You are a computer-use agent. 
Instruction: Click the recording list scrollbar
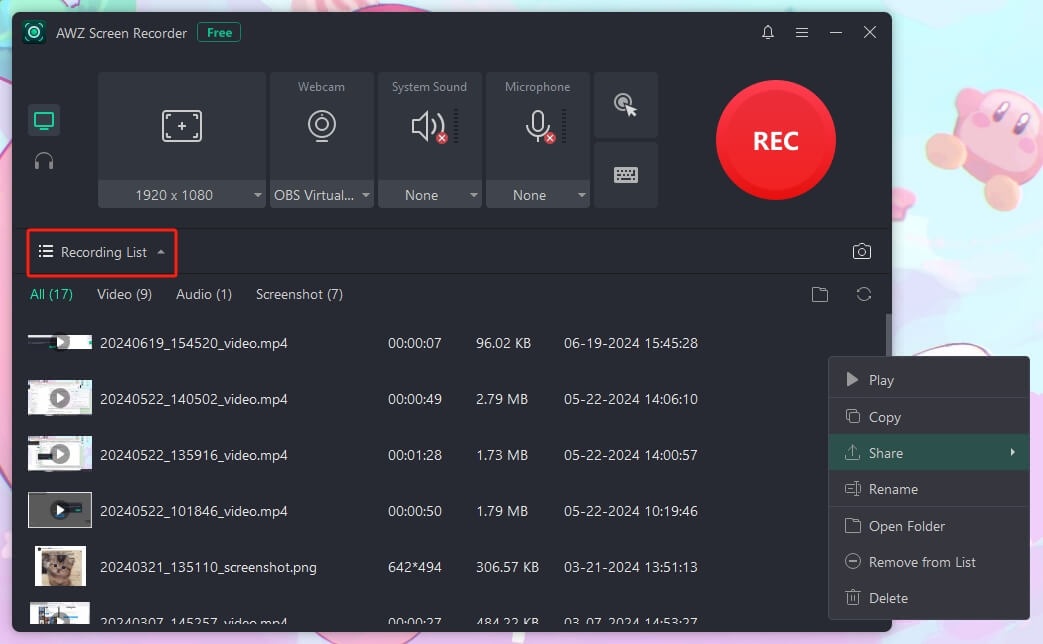click(x=888, y=335)
